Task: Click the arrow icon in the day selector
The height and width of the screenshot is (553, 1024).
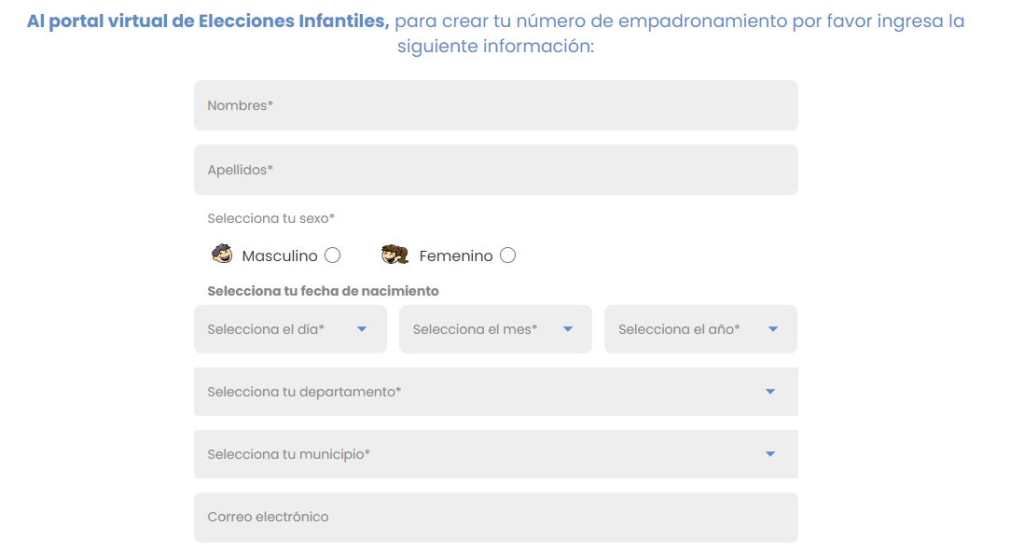Action: point(362,329)
